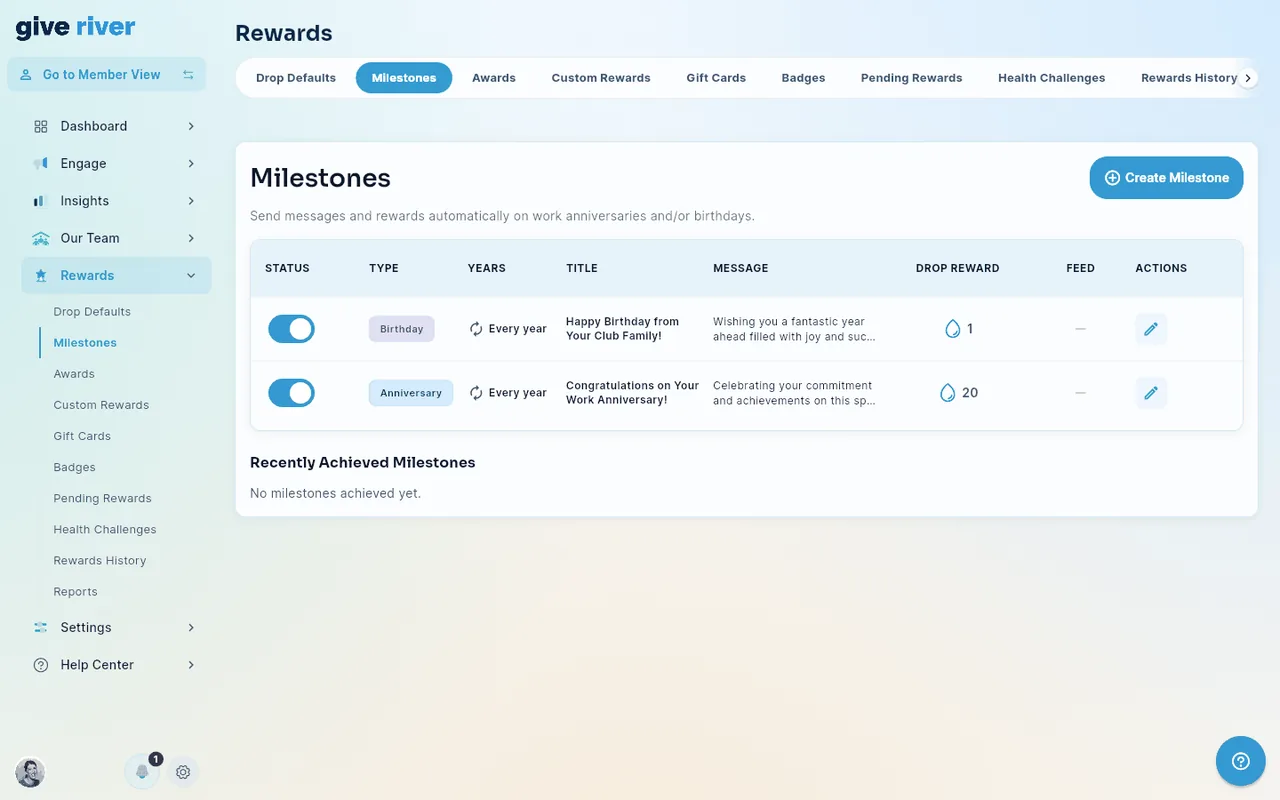Edit the Anniversary milestone with pencil icon
This screenshot has height=800, width=1280.
1151,393
